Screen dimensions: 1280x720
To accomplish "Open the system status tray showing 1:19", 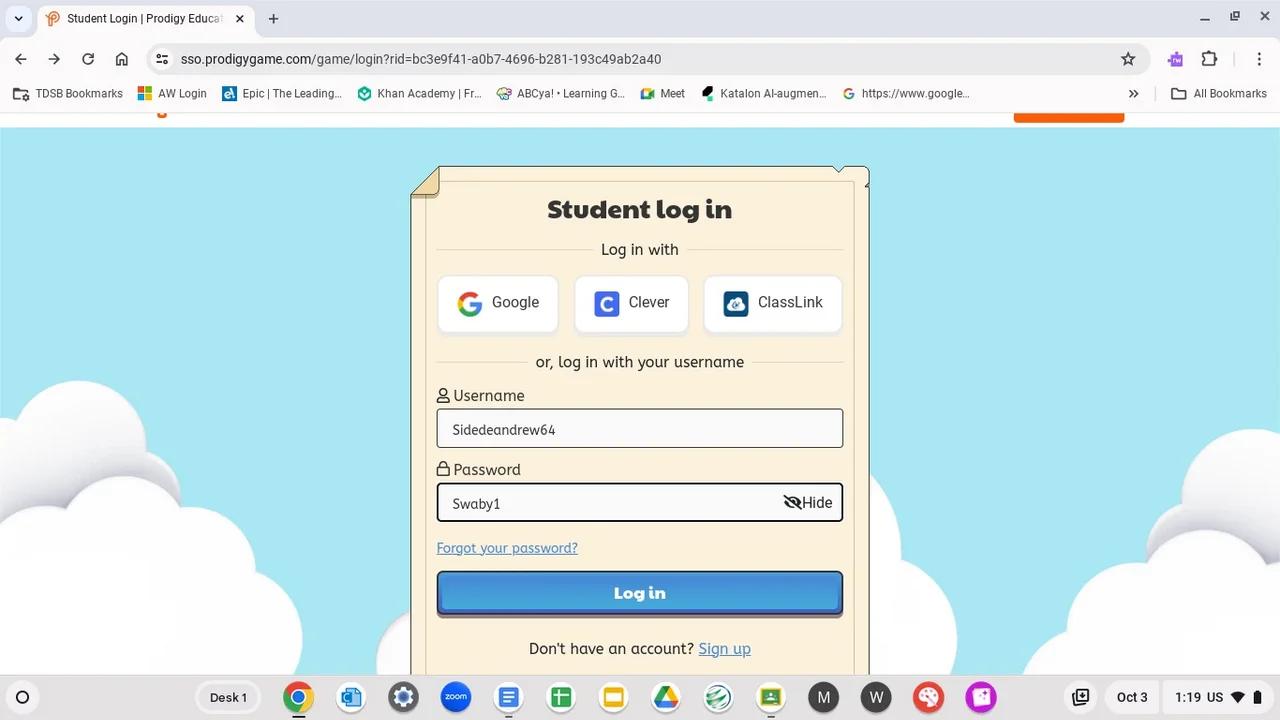I will point(1219,697).
